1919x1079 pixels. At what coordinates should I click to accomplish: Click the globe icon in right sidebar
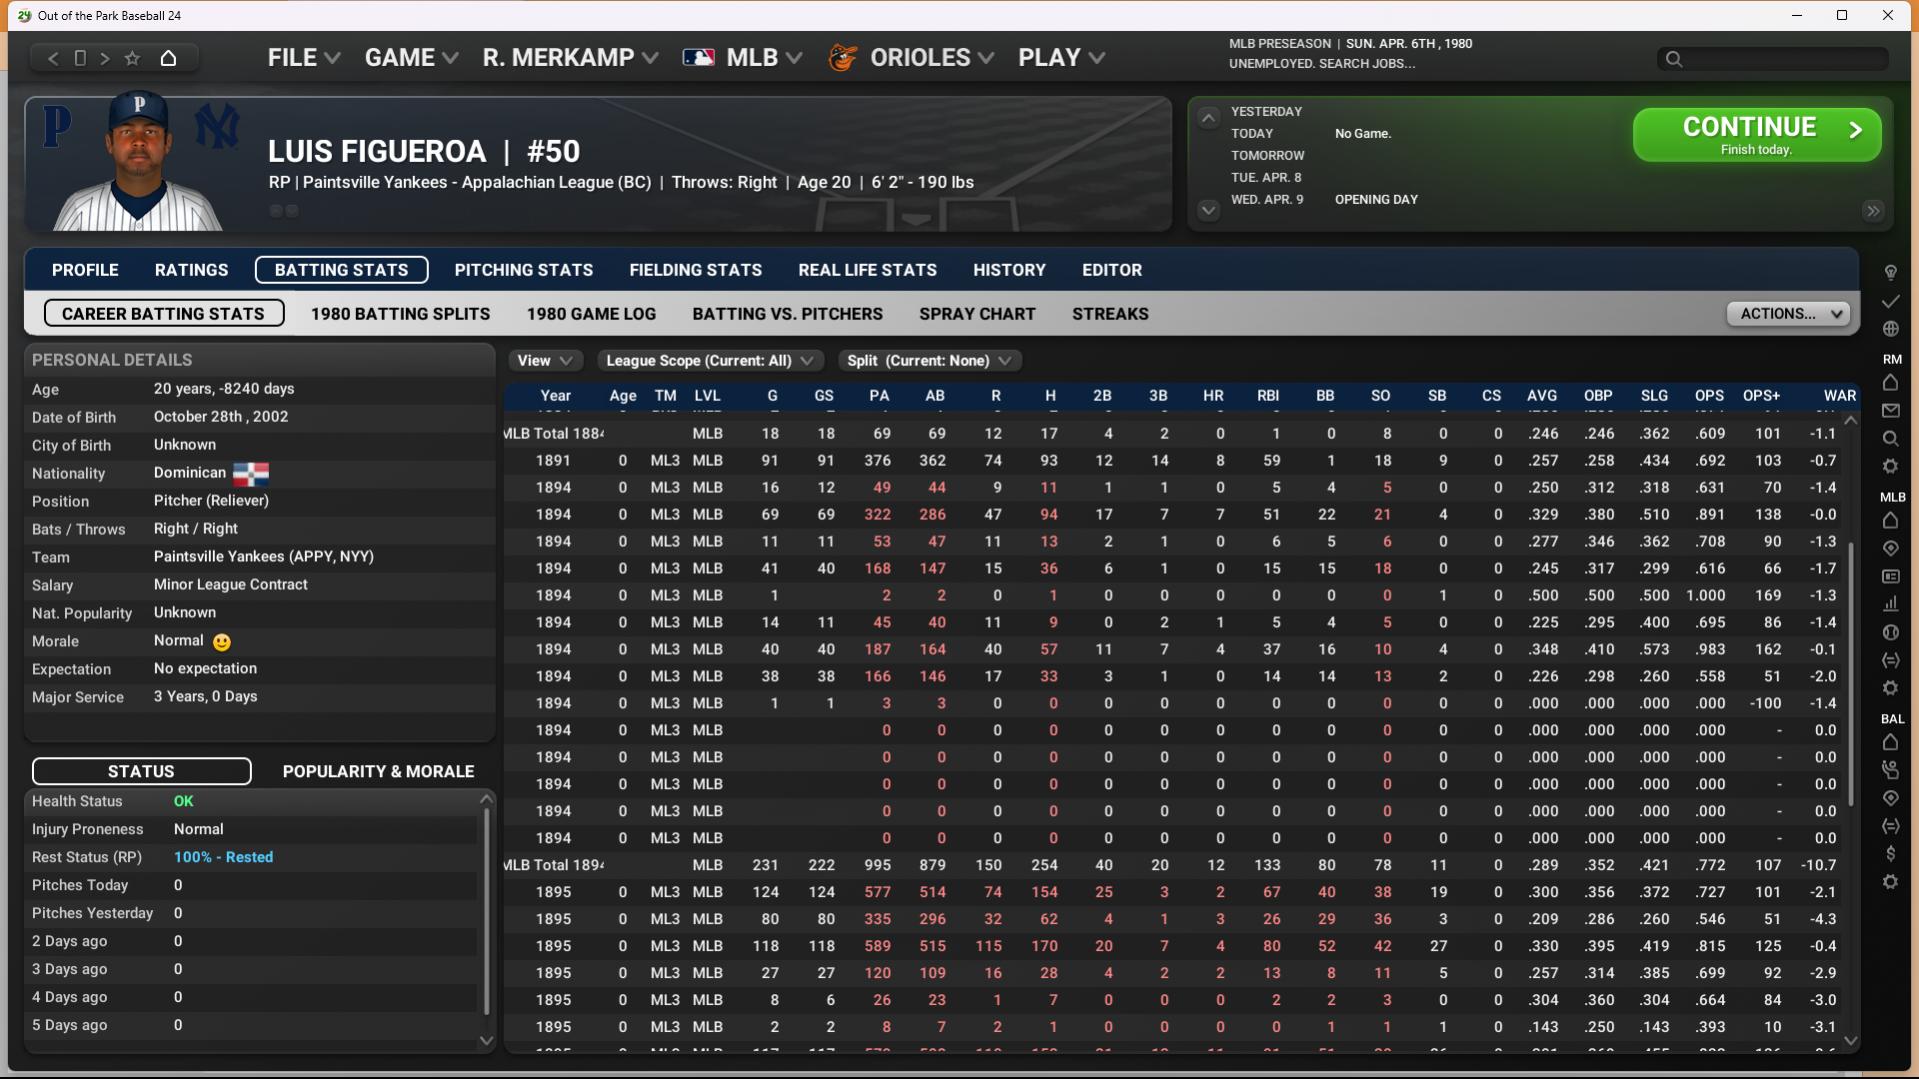pos(1890,329)
